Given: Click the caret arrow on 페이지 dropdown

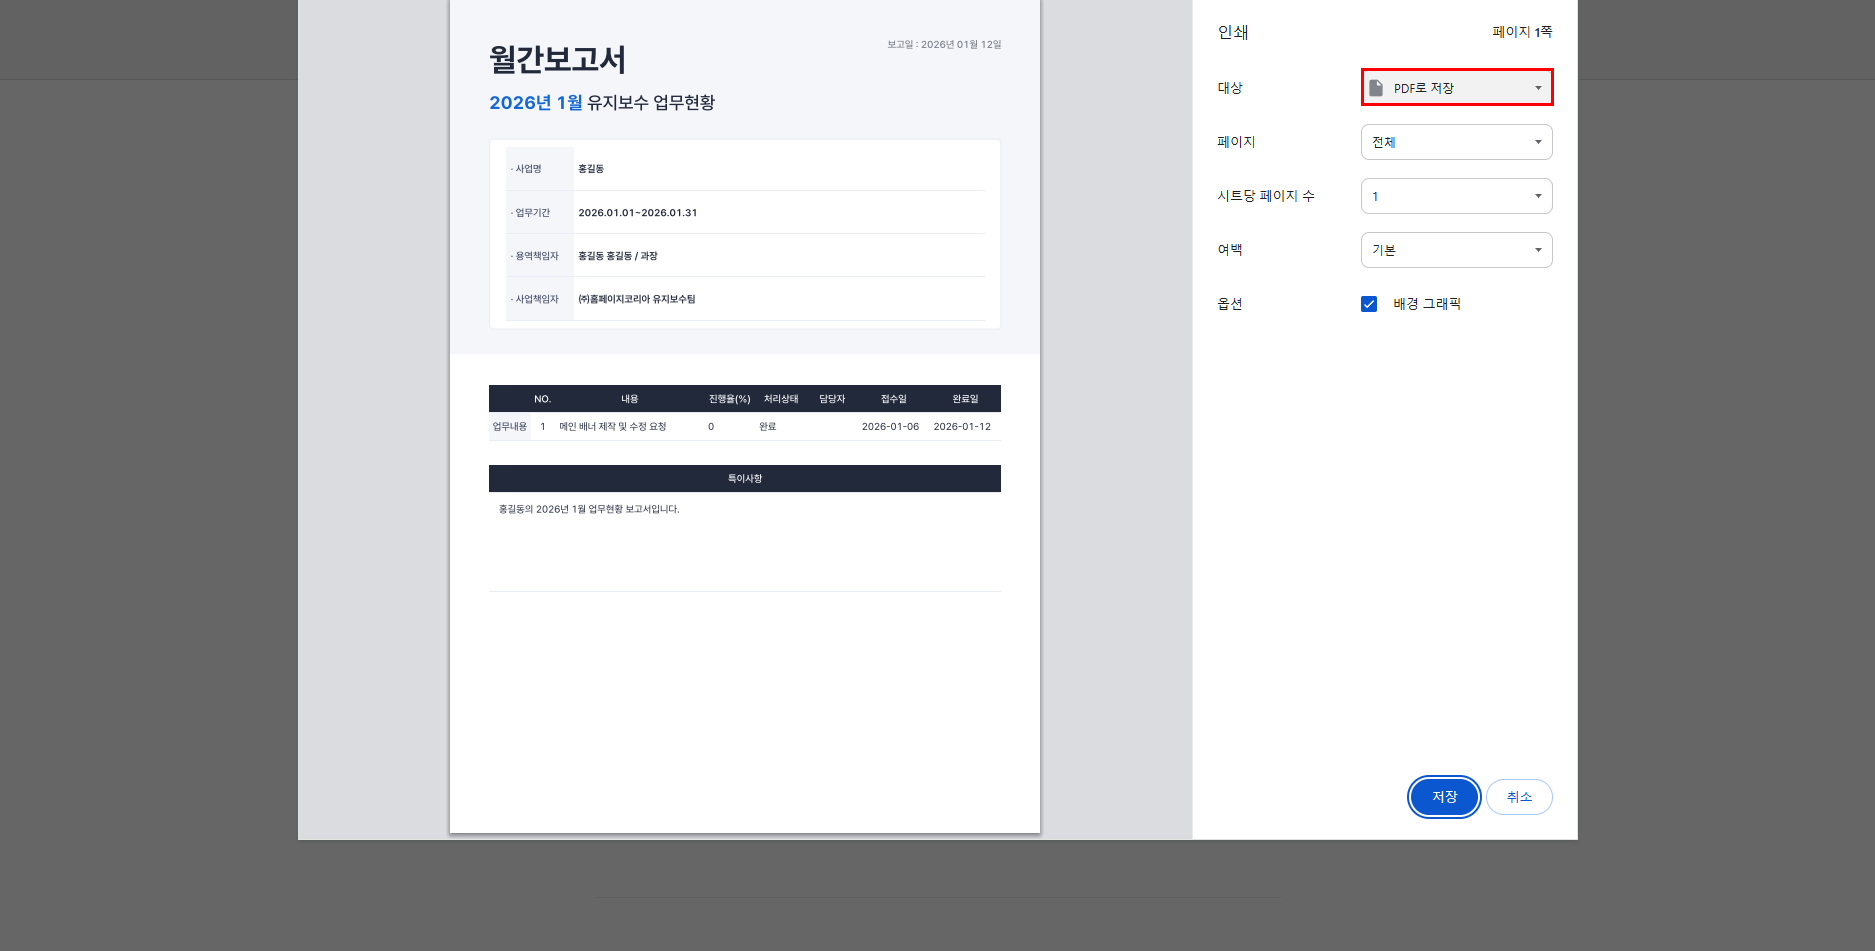Looking at the screenshot, I should click(1538, 142).
